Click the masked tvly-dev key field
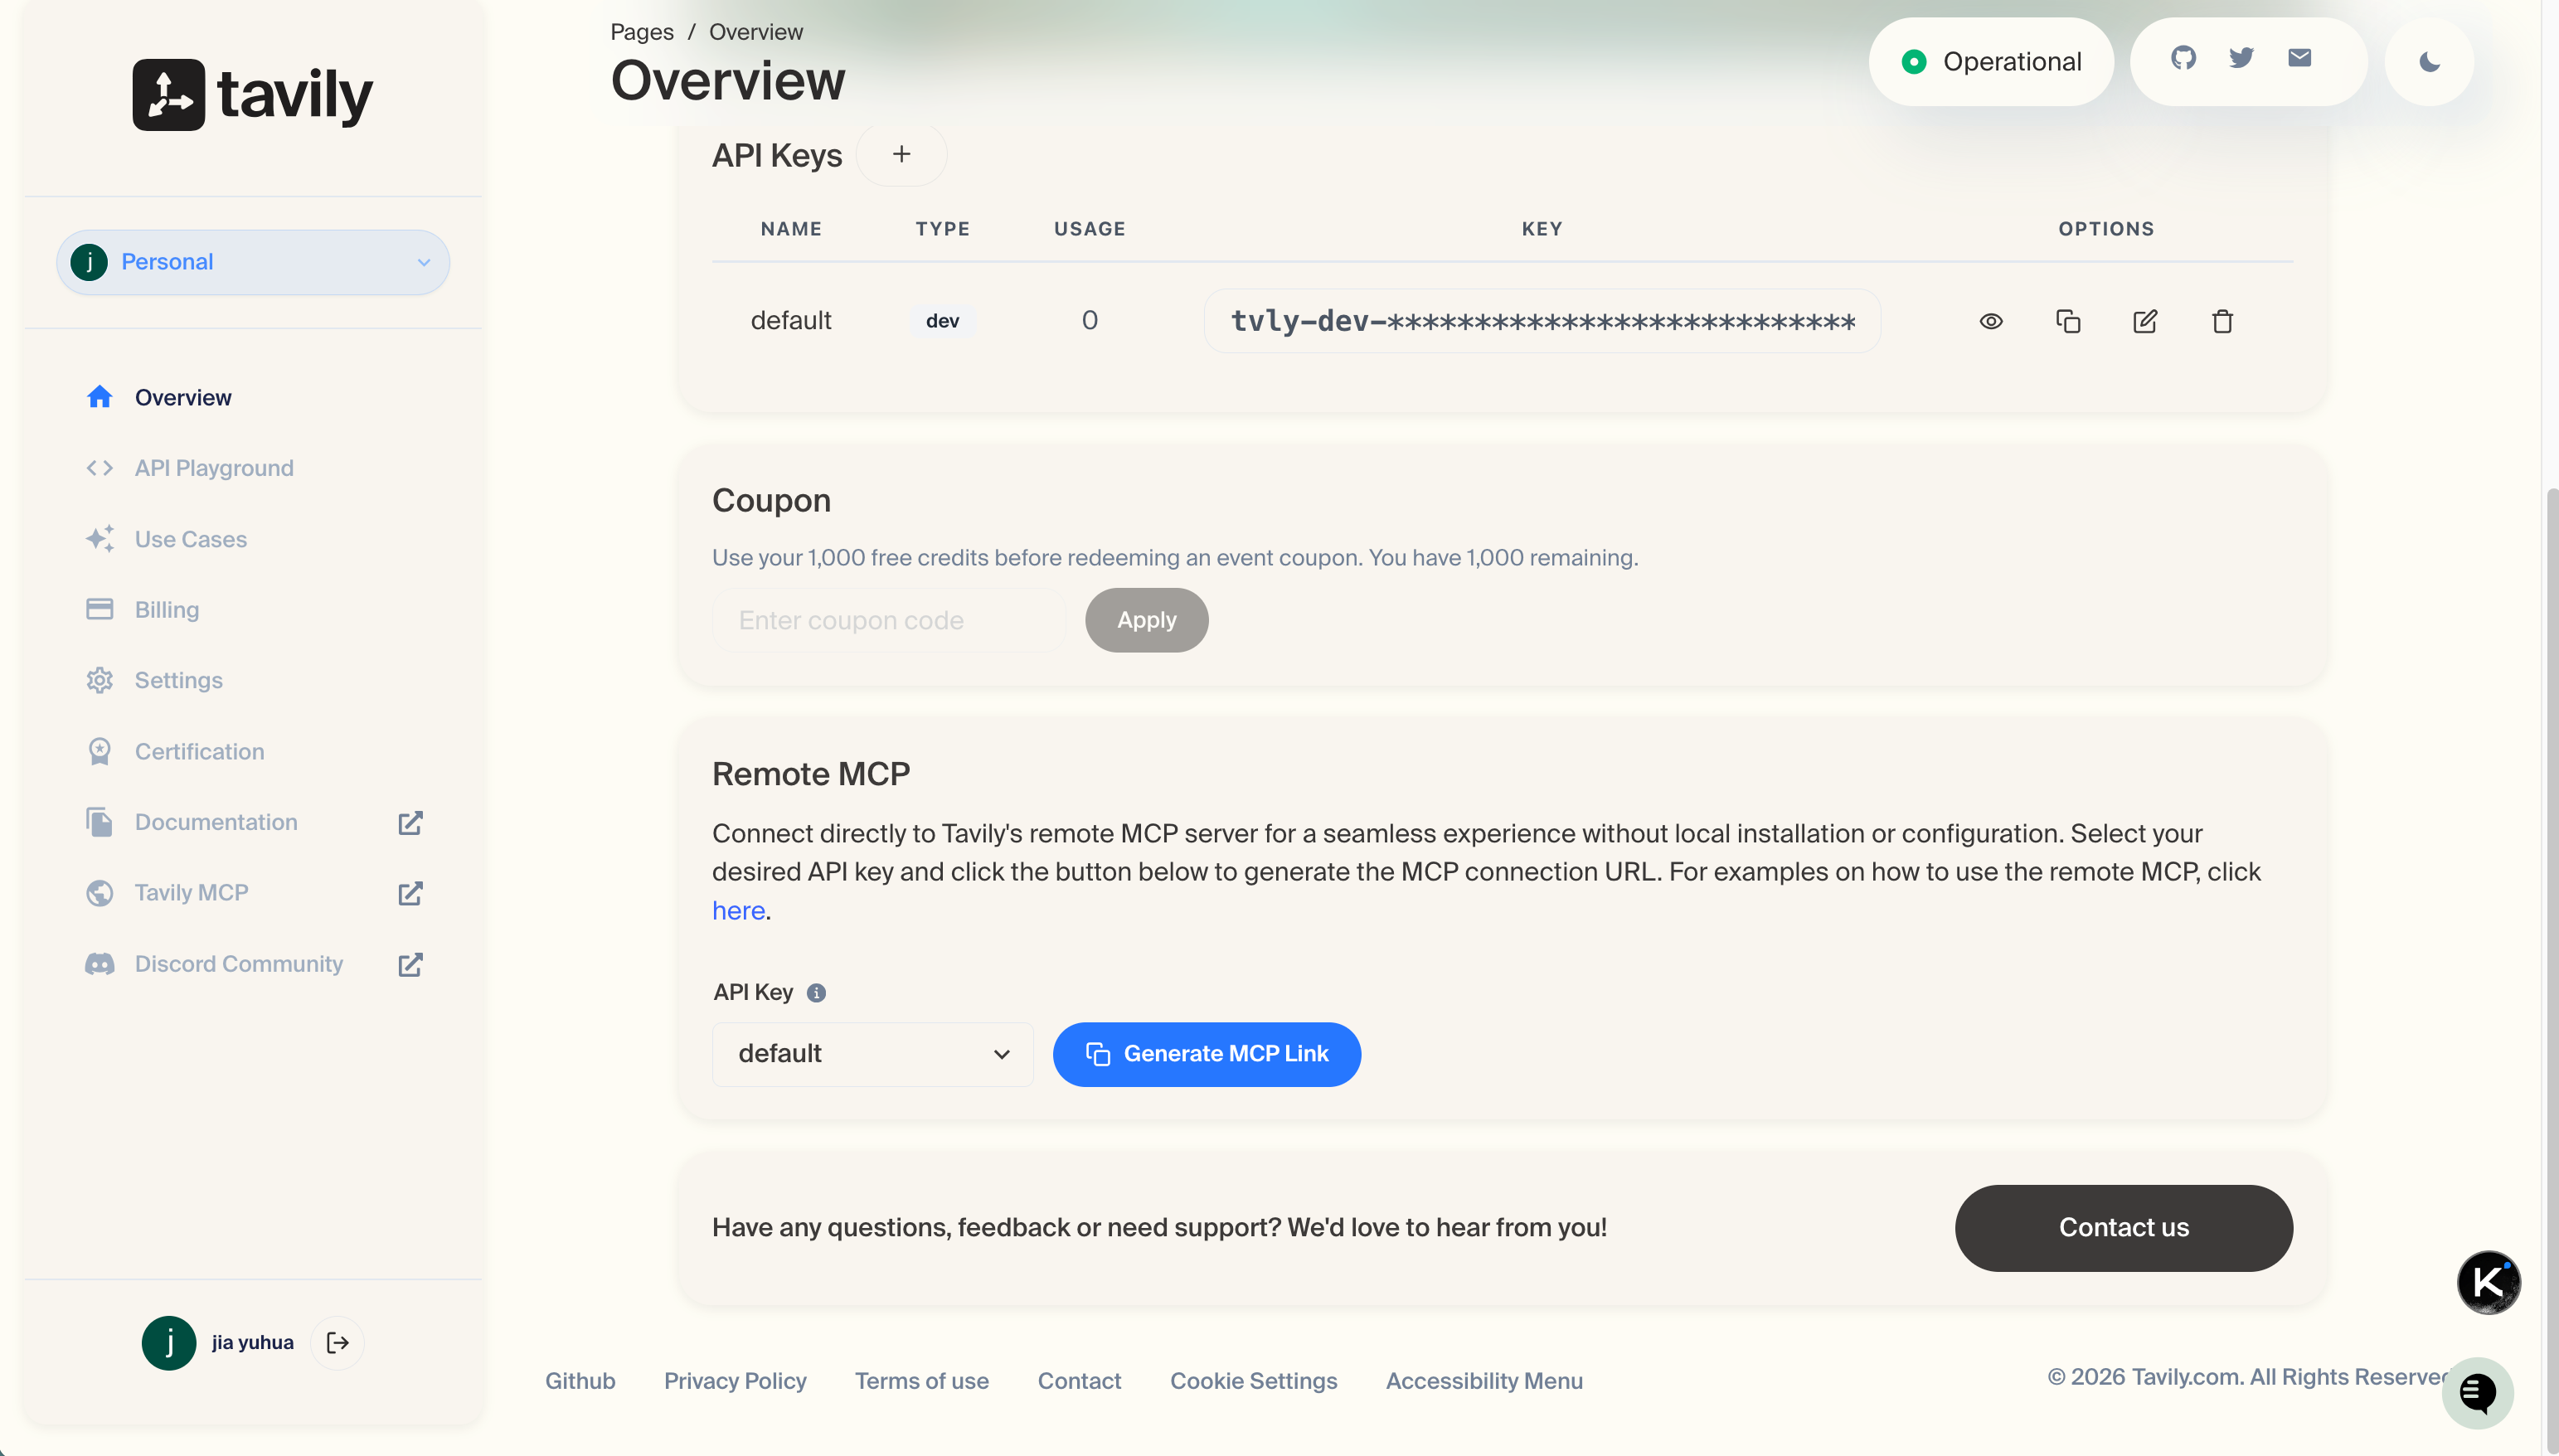 point(1542,321)
